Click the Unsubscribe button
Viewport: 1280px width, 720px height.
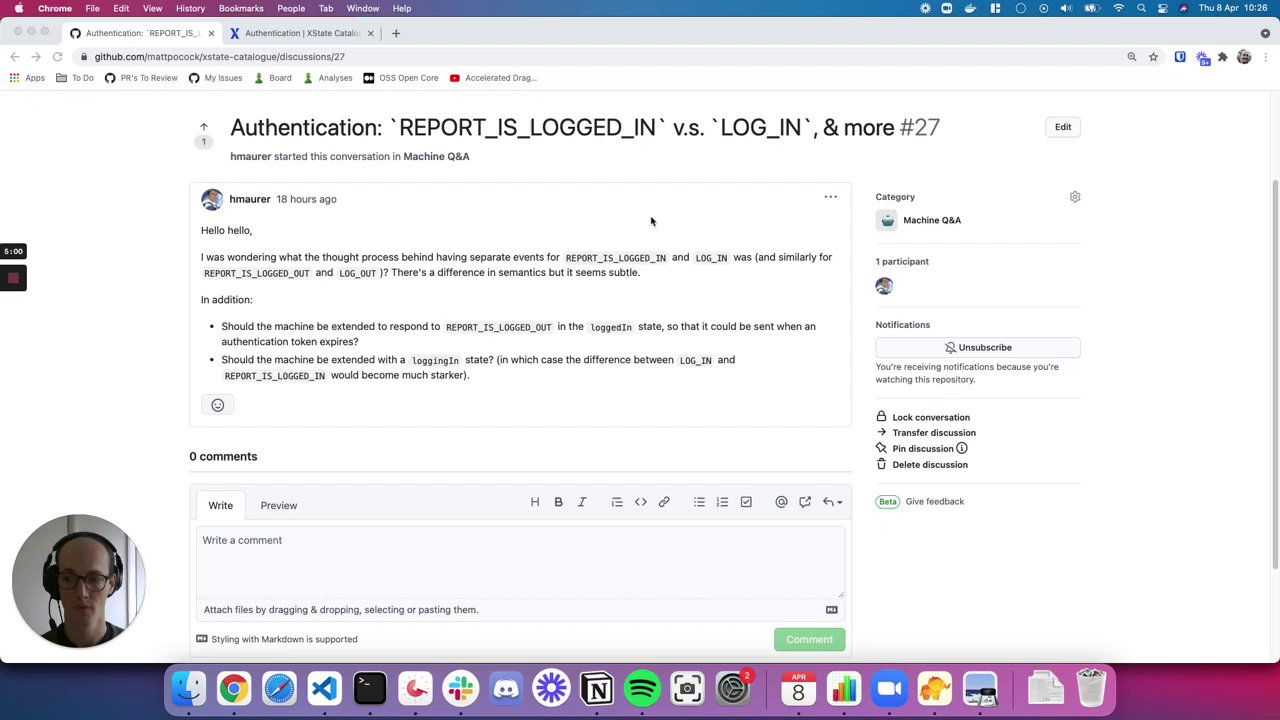tap(978, 348)
